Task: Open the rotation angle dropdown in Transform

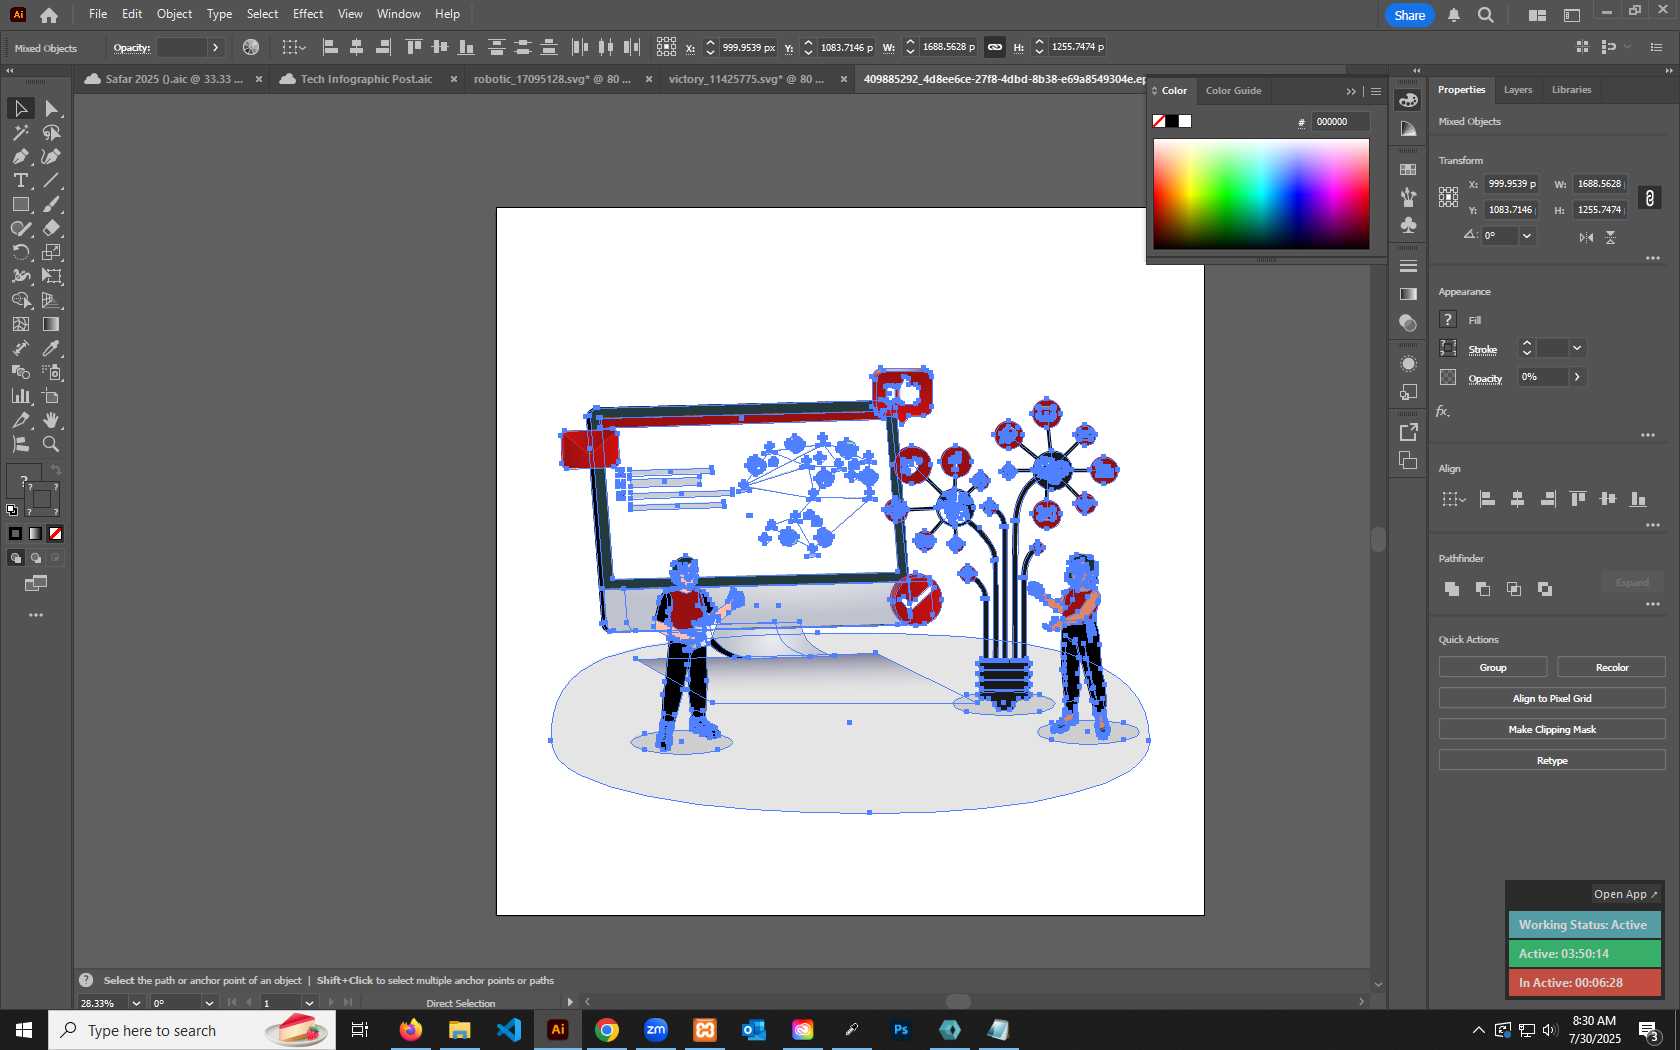Action: pyautogui.click(x=1526, y=236)
